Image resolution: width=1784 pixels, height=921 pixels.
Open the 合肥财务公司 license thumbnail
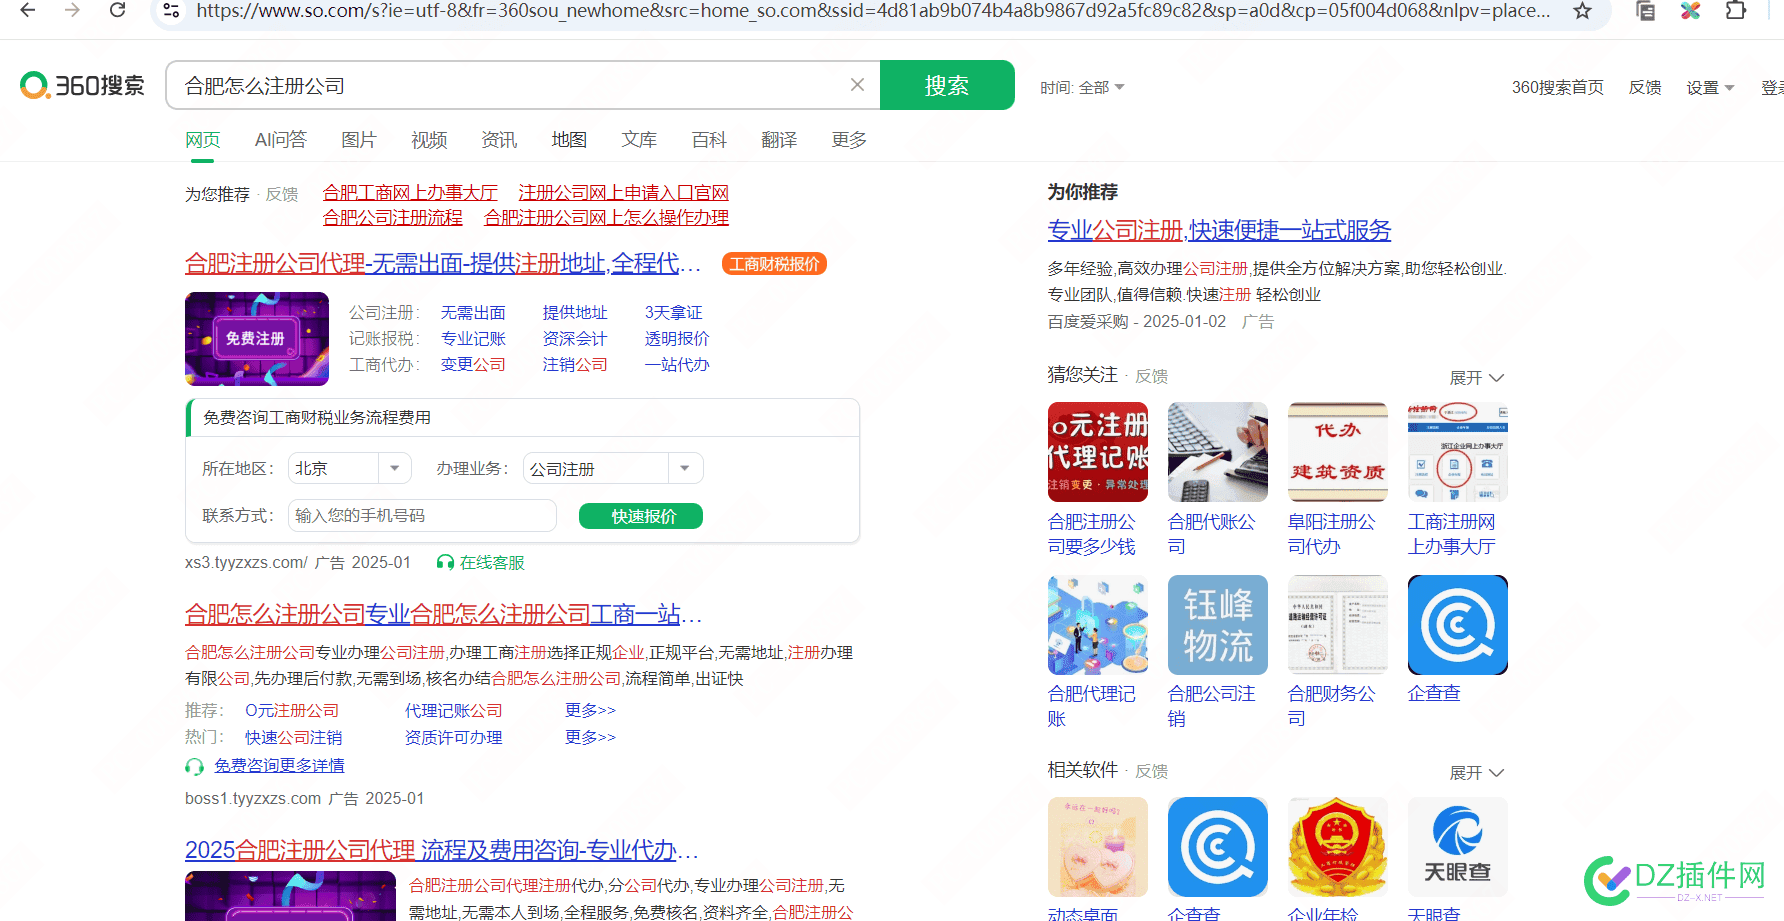coord(1338,625)
